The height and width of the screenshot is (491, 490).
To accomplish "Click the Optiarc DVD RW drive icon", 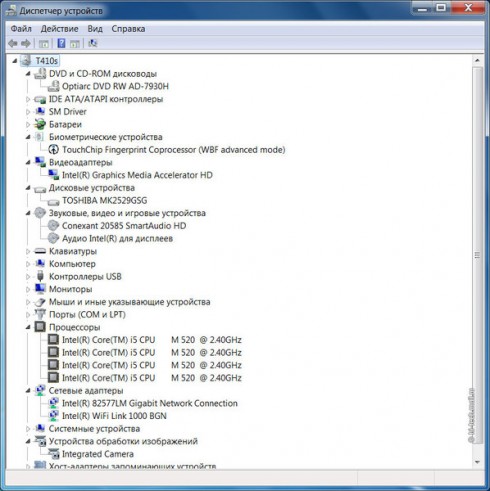I will pyautogui.click(x=54, y=86).
